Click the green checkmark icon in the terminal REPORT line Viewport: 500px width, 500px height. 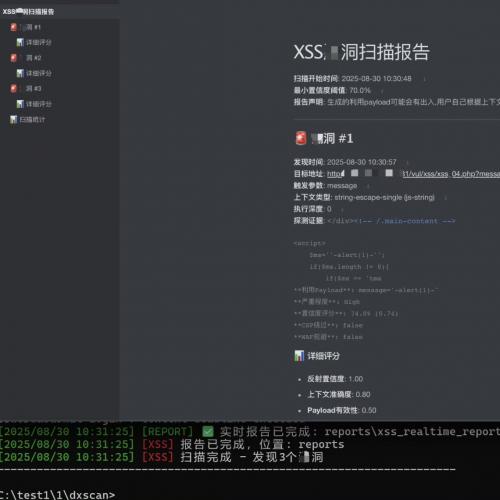click(x=208, y=432)
